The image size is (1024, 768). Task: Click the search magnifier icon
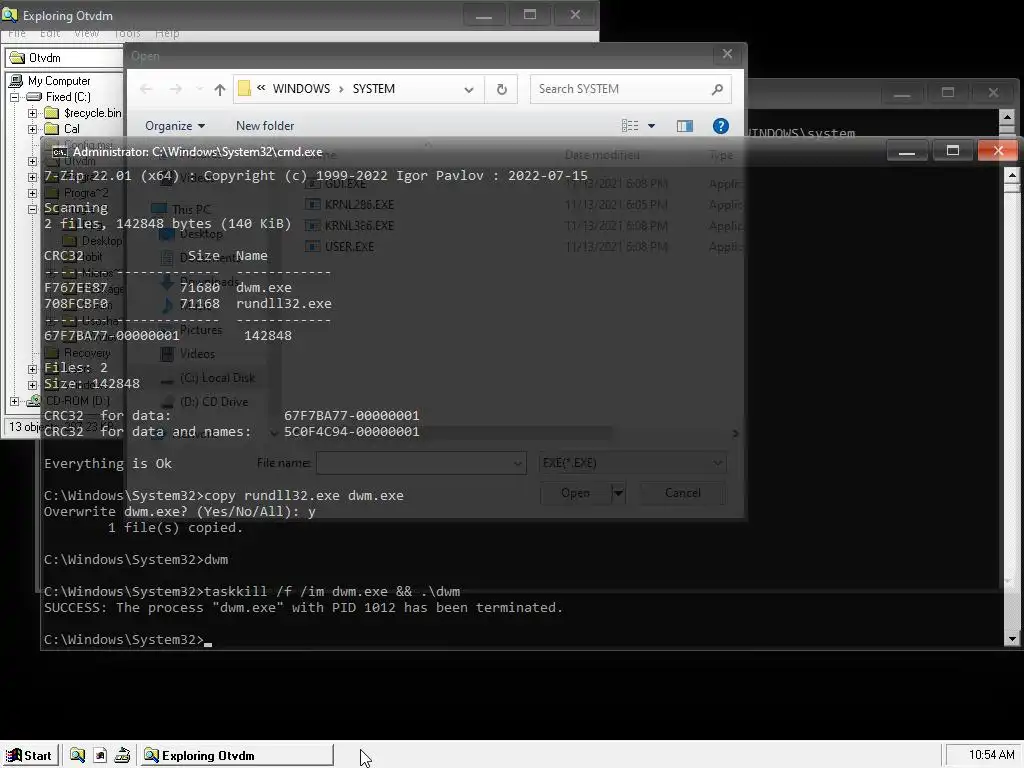717,89
